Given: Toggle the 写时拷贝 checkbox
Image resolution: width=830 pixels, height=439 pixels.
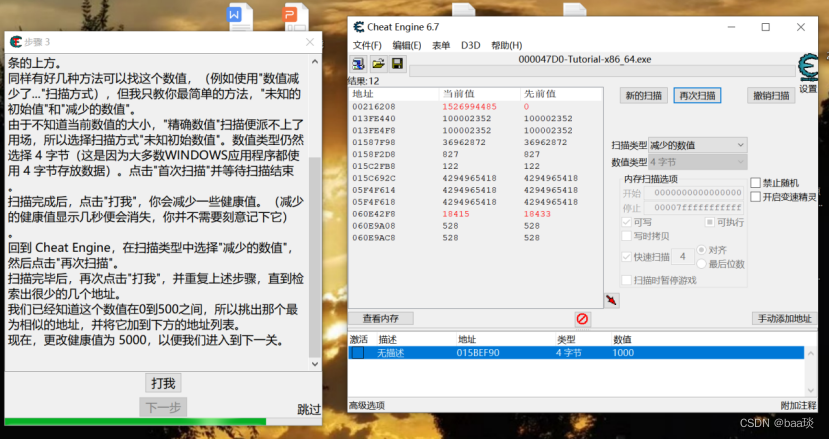Looking at the screenshot, I should [626, 236].
